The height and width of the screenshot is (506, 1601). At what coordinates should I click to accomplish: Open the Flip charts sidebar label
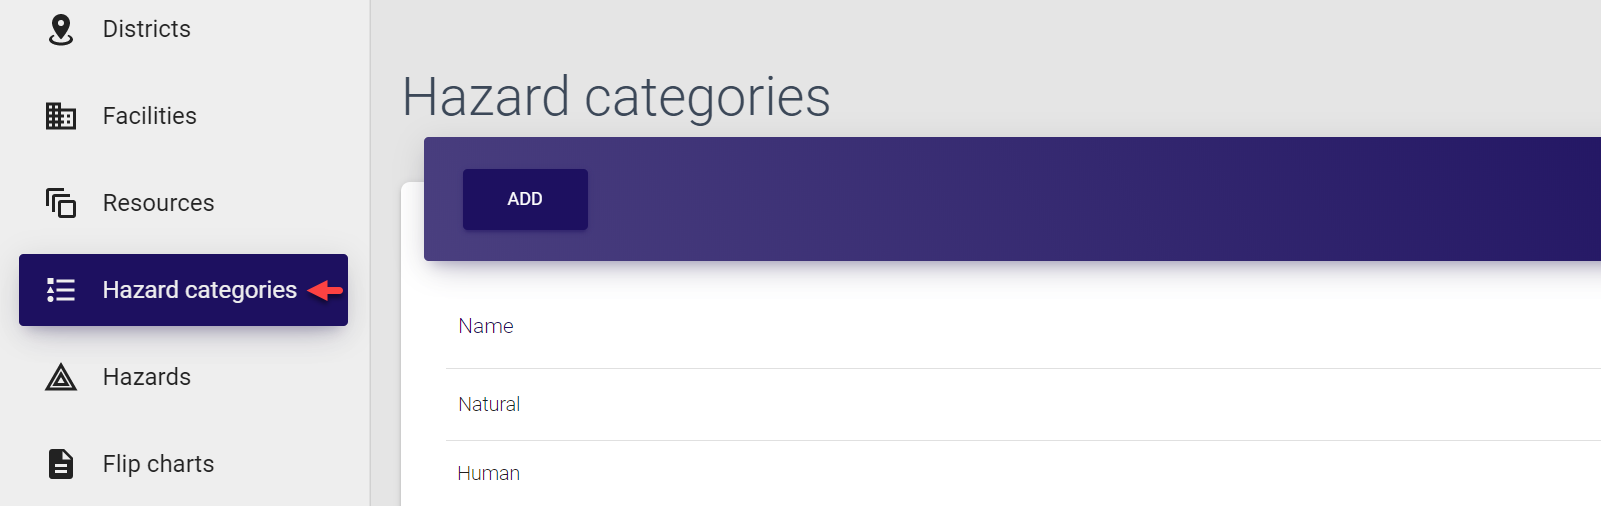coord(158,464)
